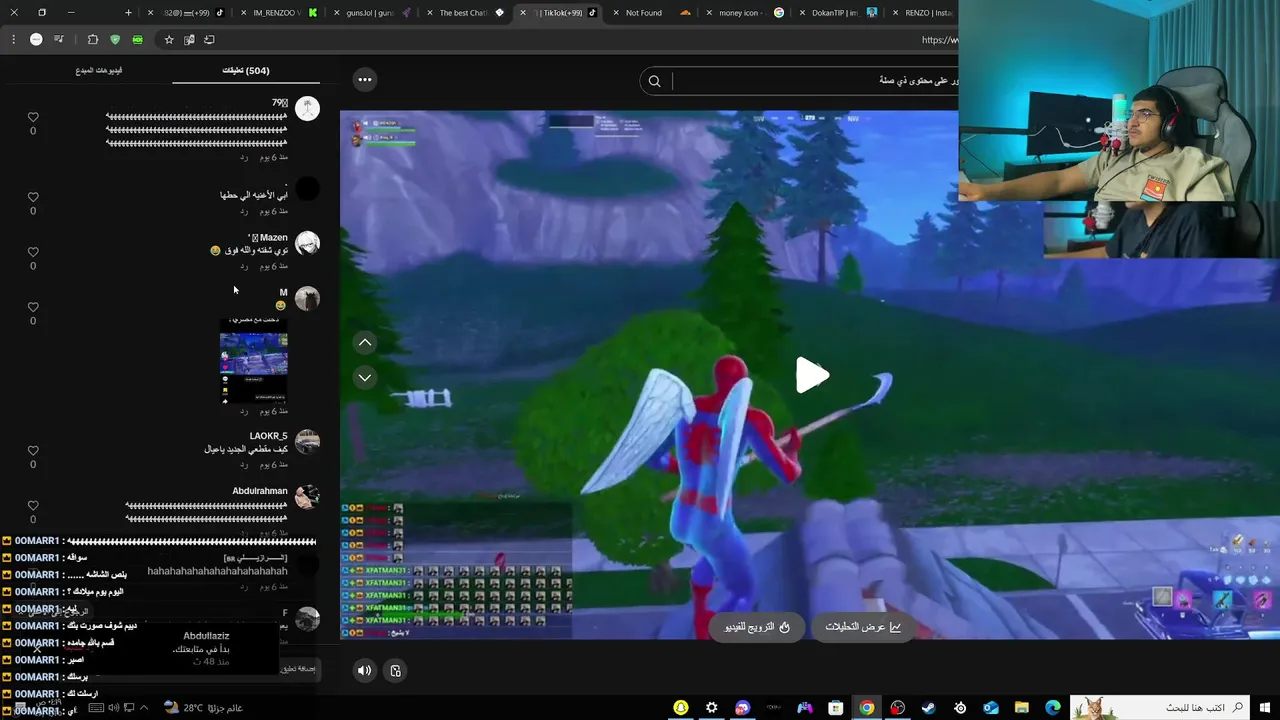Switch to IM_RENZOO browser tab
1280x720 pixels.
coord(278,13)
